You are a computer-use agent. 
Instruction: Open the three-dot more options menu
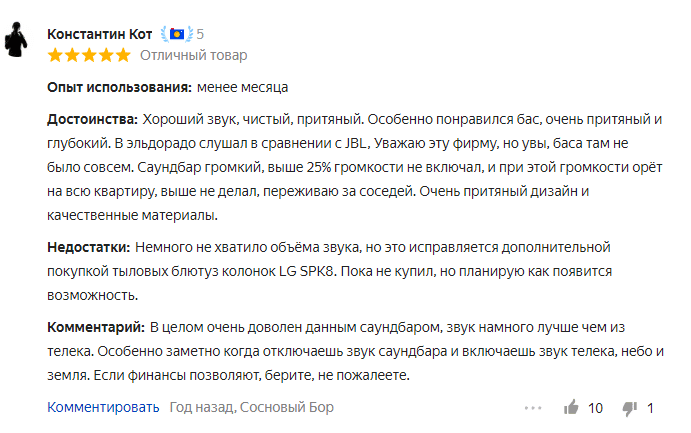pos(533,408)
